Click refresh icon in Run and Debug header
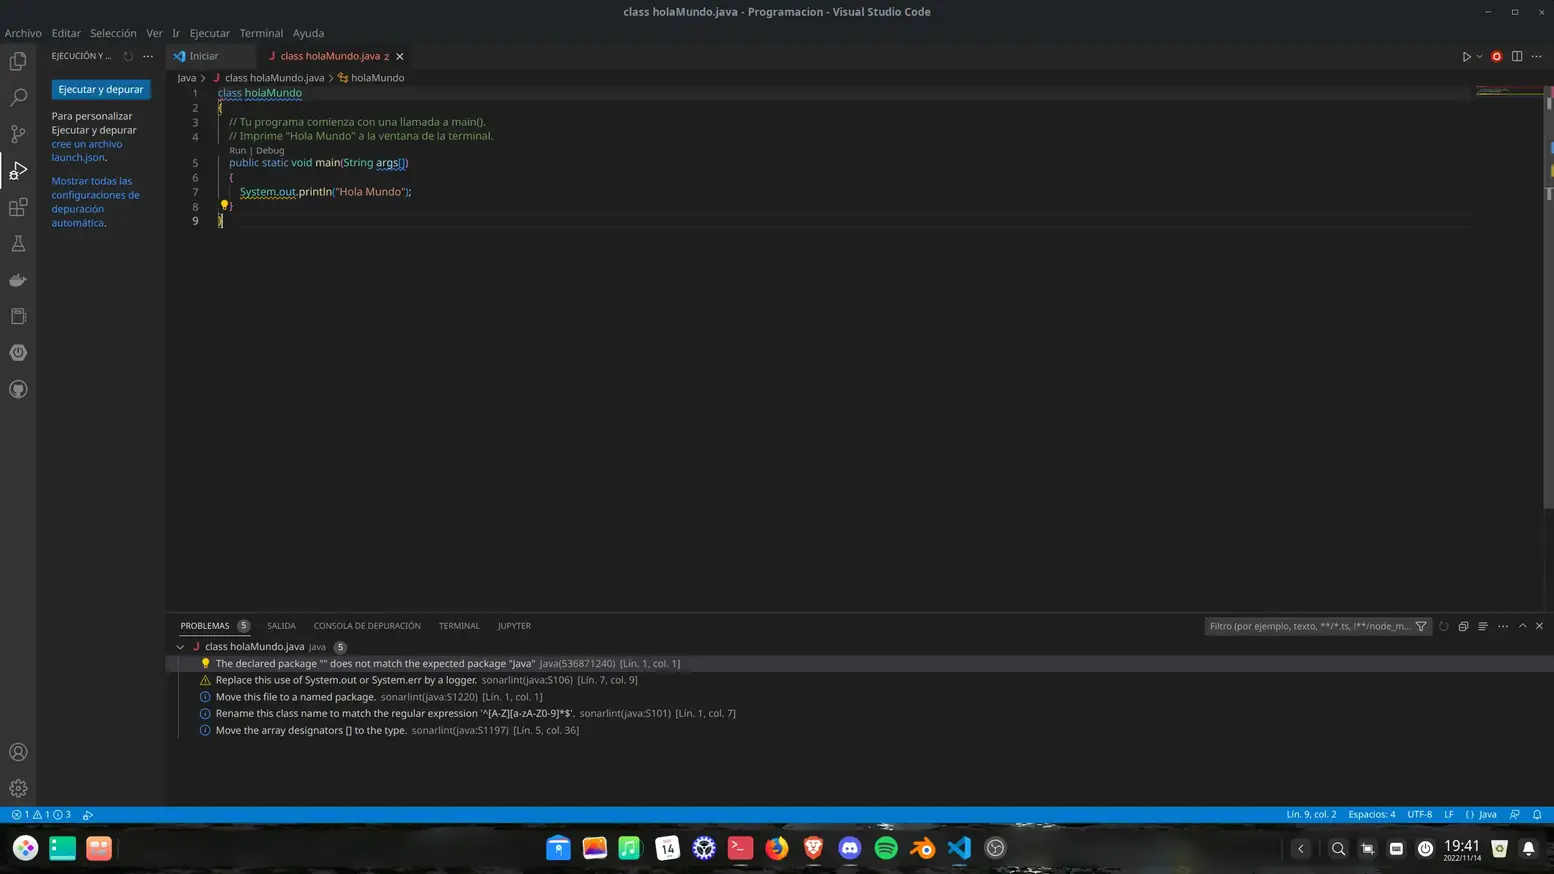This screenshot has width=1554, height=874. coord(128,56)
